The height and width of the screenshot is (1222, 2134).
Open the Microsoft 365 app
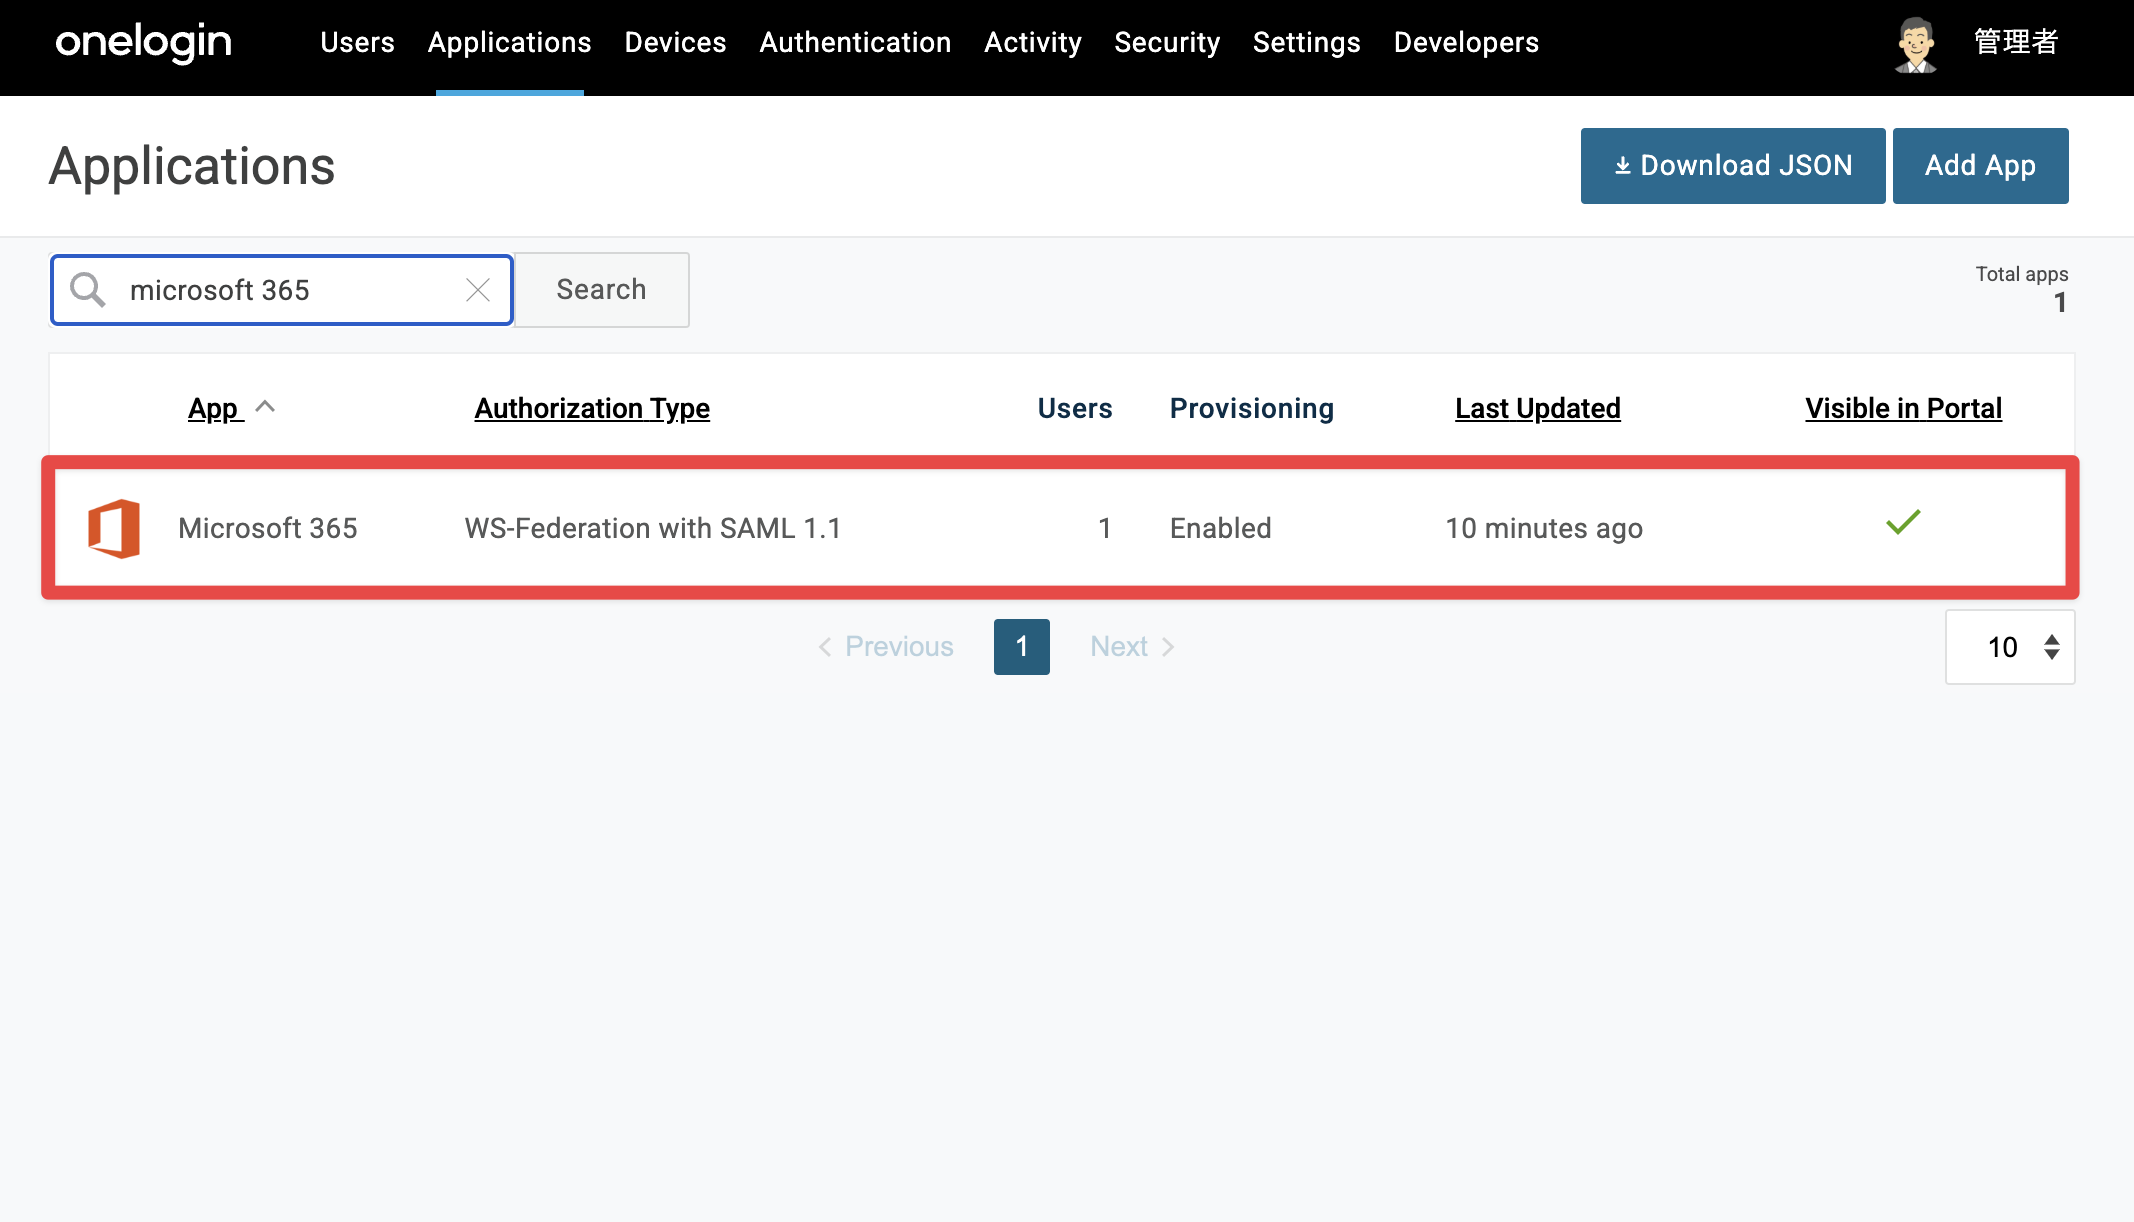(x=268, y=528)
